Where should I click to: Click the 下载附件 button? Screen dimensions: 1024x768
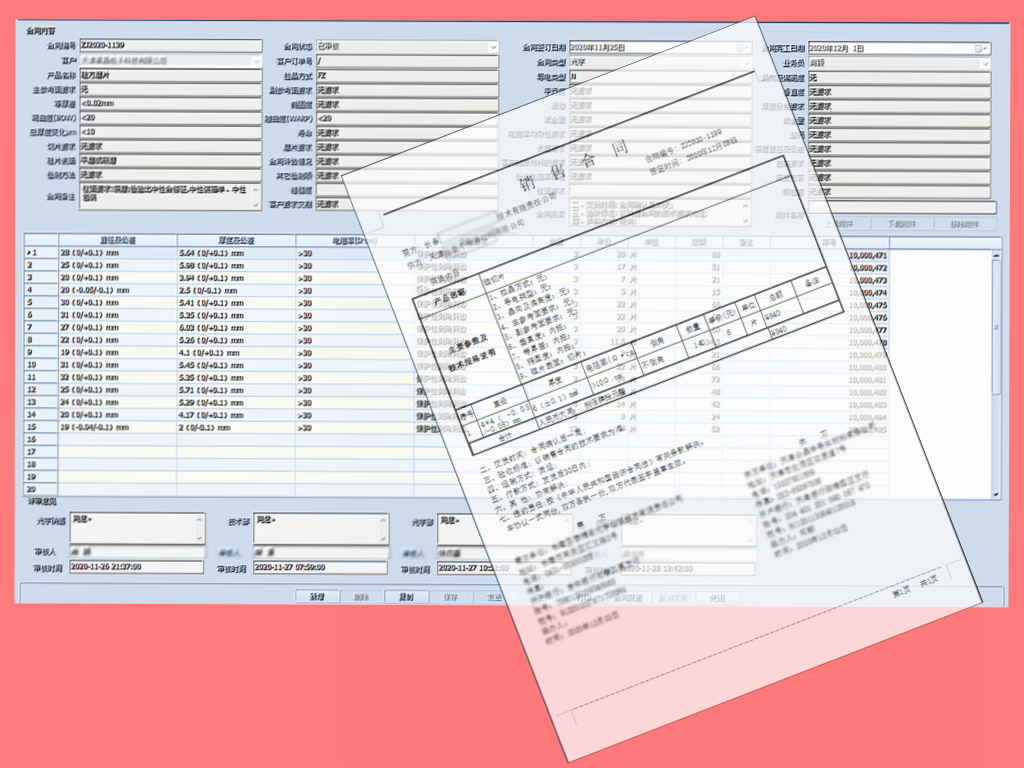point(902,224)
